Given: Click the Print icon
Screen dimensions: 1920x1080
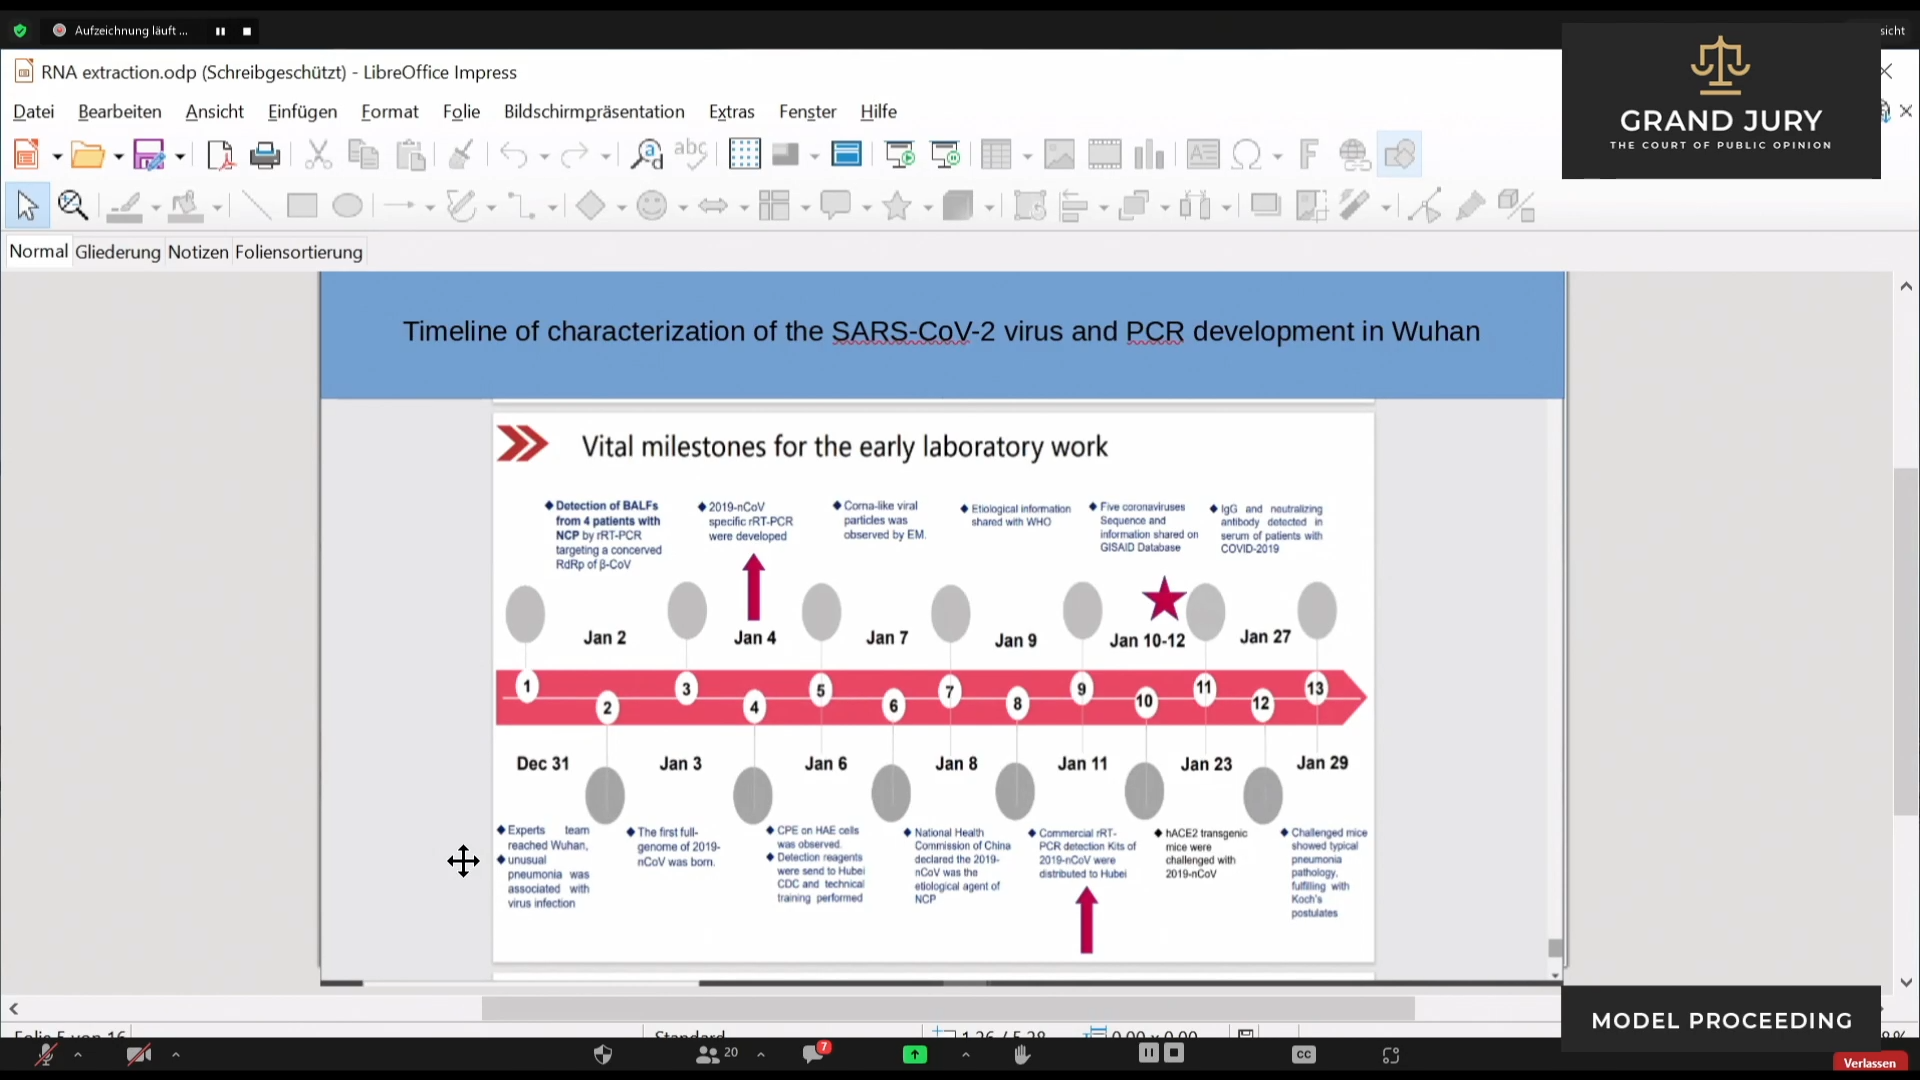Looking at the screenshot, I should [265, 155].
